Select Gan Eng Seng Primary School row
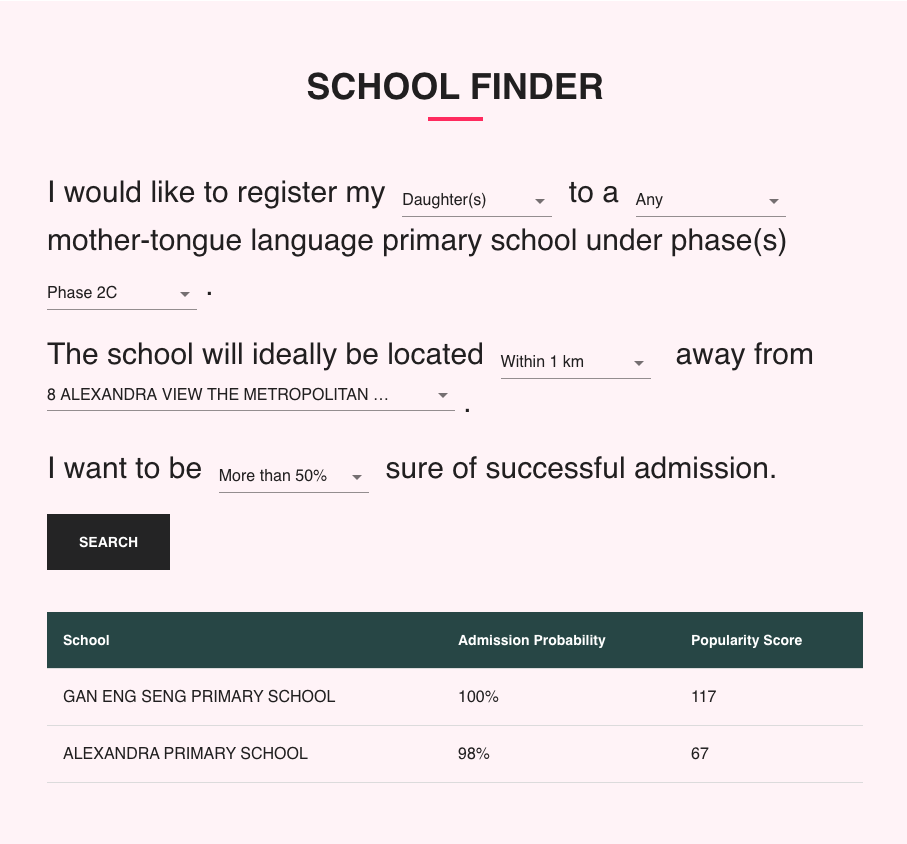Image resolution: width=907 pixels, height=844 pixels. click(x=455, y=696)
